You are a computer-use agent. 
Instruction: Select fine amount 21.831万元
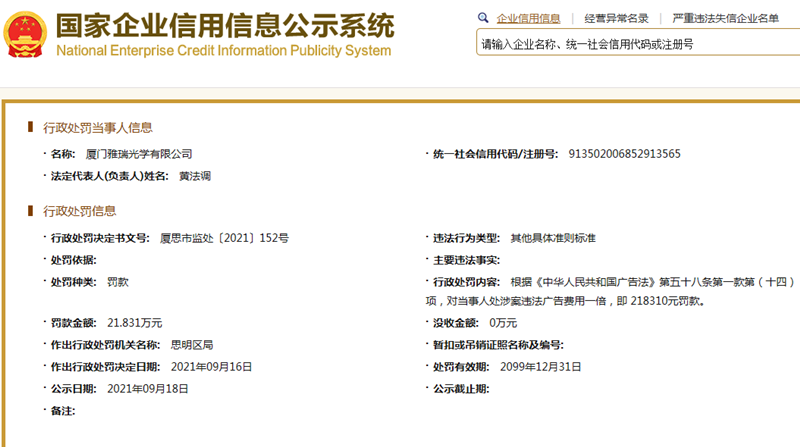tap(135, 323)
